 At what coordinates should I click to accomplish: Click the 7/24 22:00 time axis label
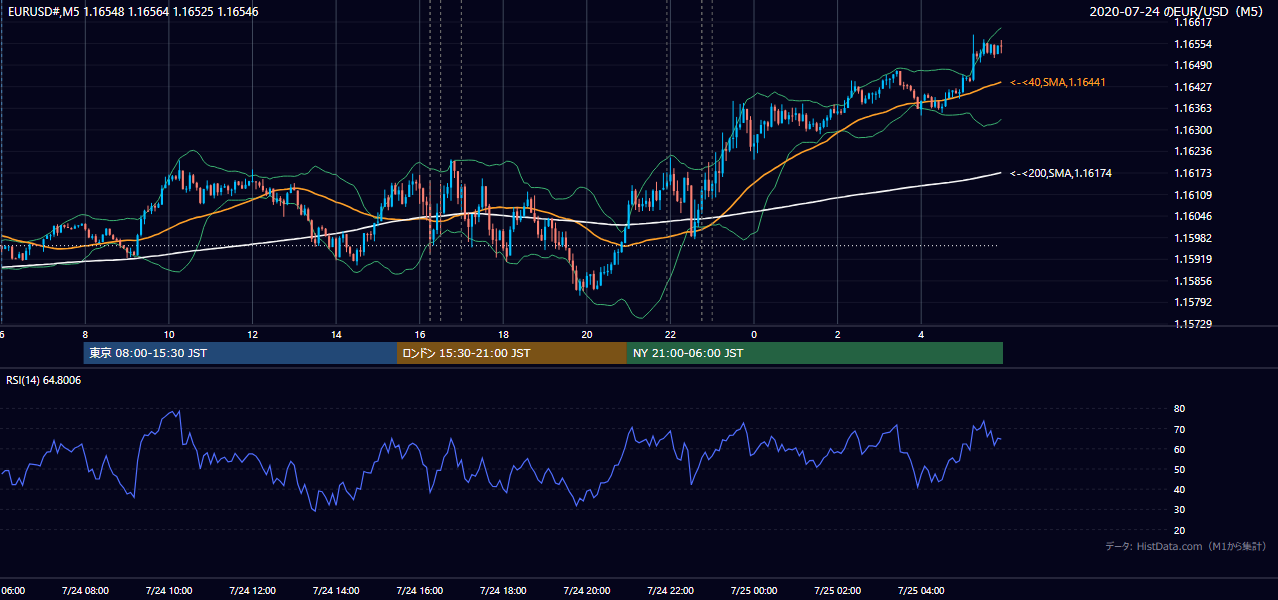point(670,590)
